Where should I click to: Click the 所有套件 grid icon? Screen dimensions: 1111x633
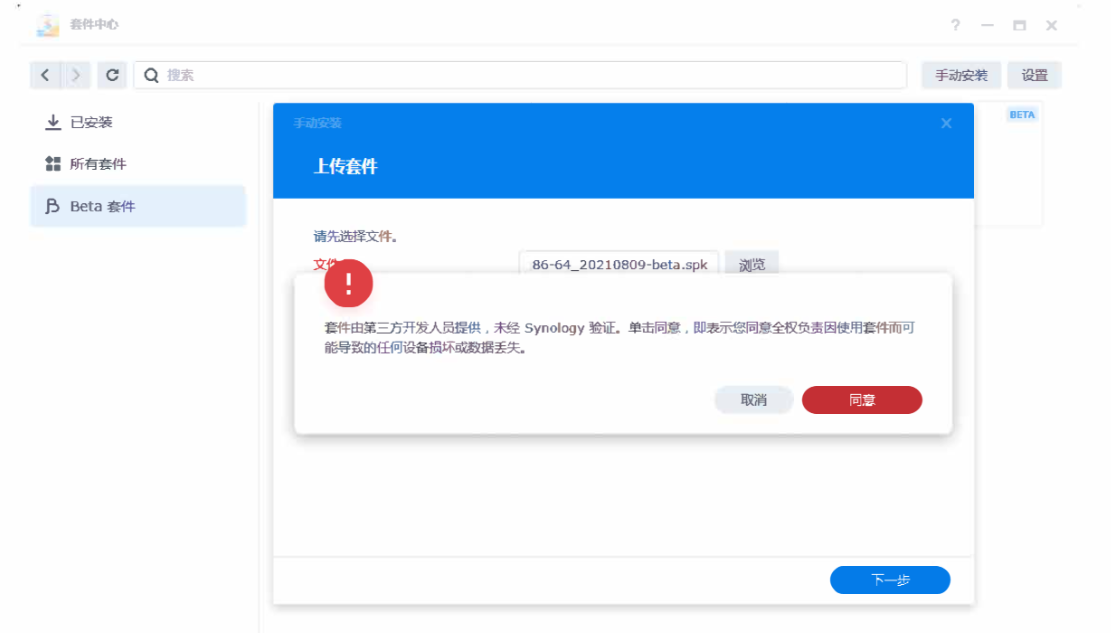(52, 164)
